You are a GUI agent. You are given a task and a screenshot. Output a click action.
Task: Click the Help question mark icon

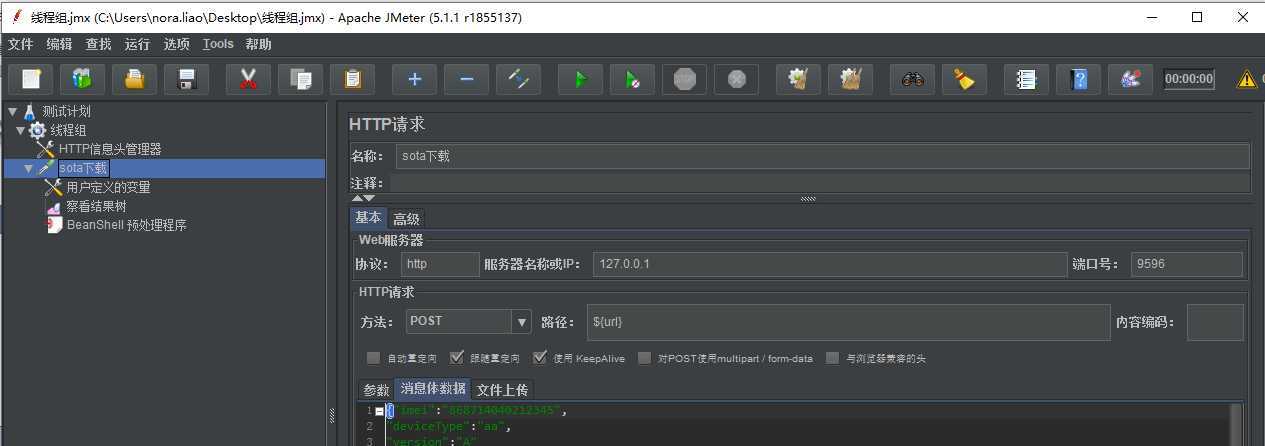[x=1078, y=79]
